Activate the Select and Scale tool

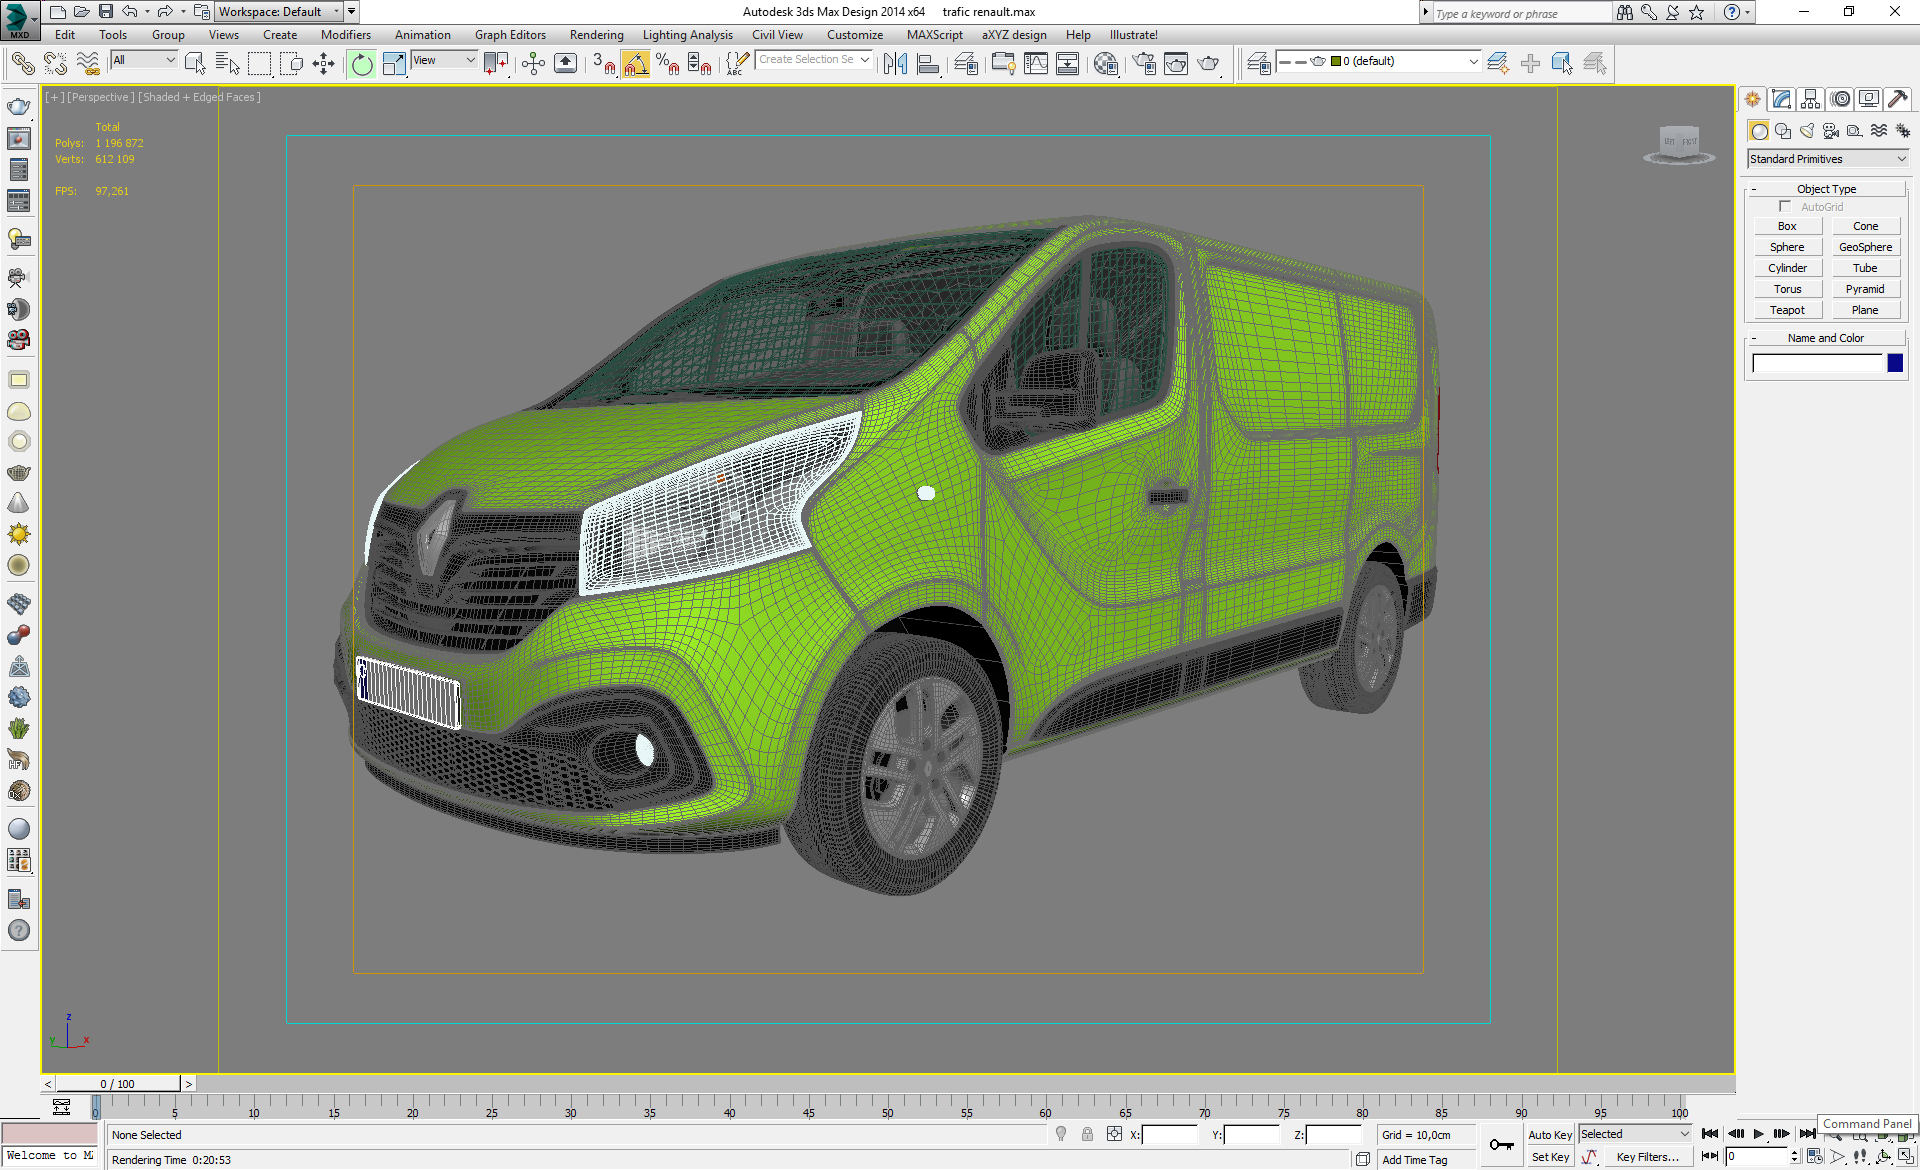click(394, 64)
